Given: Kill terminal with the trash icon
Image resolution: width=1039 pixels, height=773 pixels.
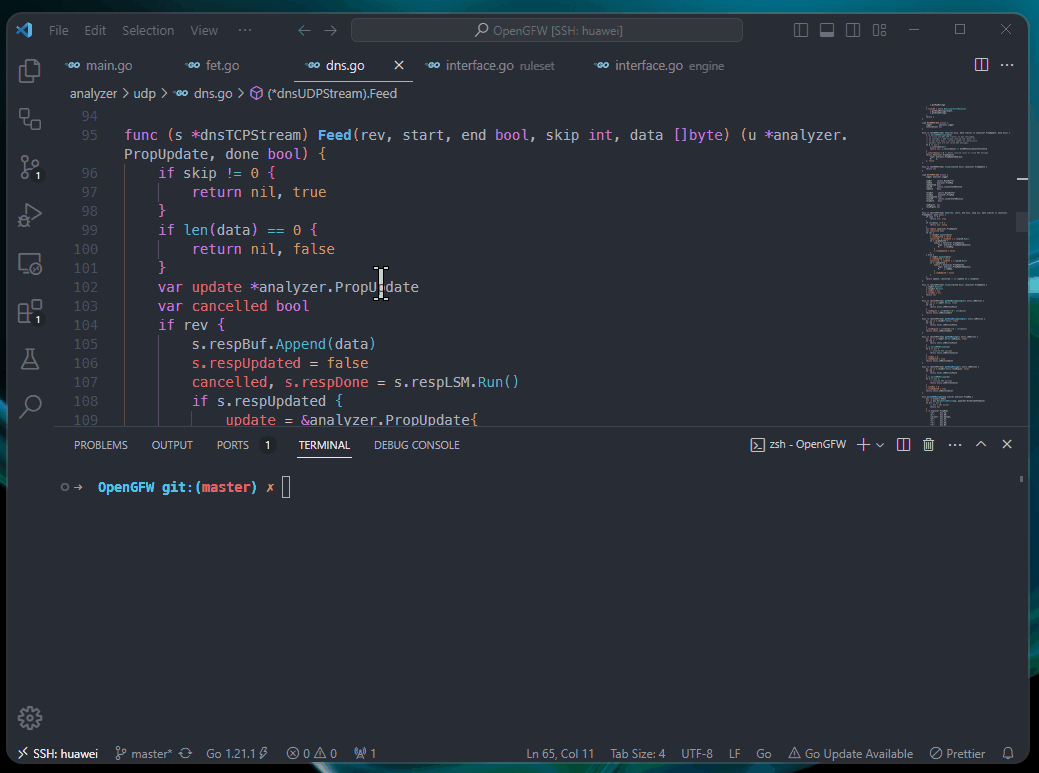Looking at the screenshot, I should (928, 445).
